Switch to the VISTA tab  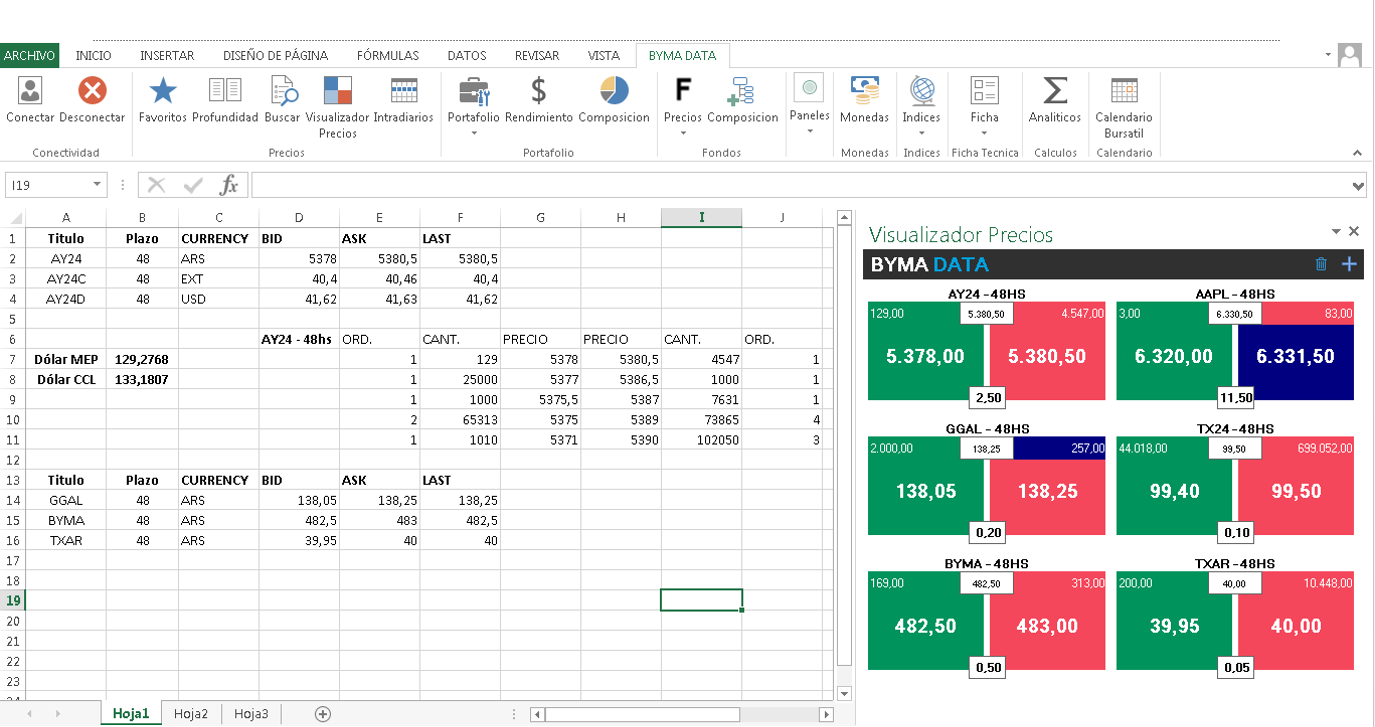click(x=604, y=56)
